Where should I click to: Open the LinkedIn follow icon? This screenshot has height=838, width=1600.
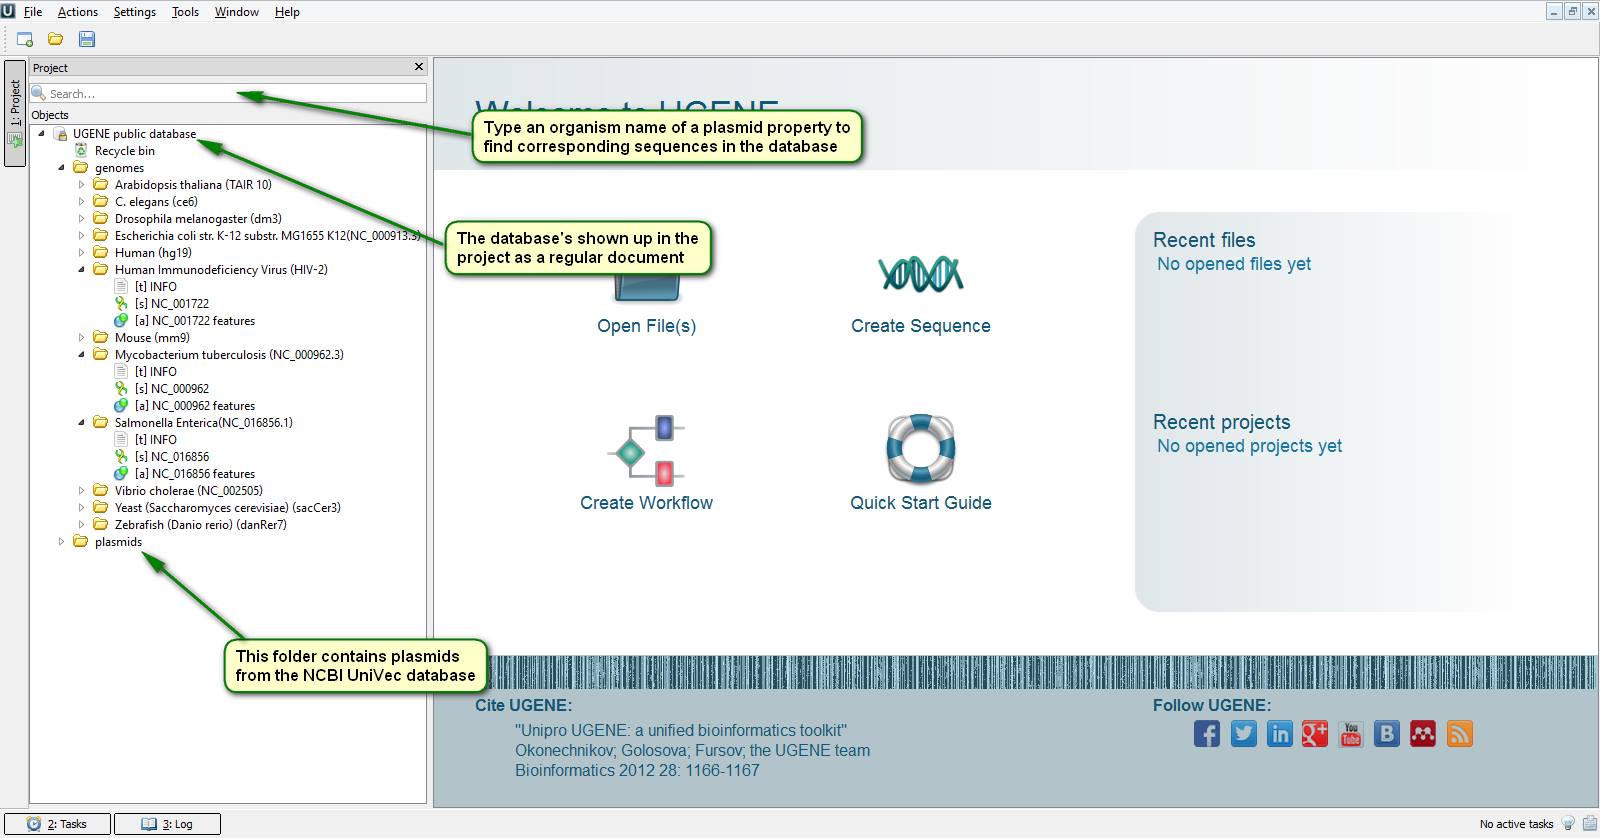(1279, 734)
